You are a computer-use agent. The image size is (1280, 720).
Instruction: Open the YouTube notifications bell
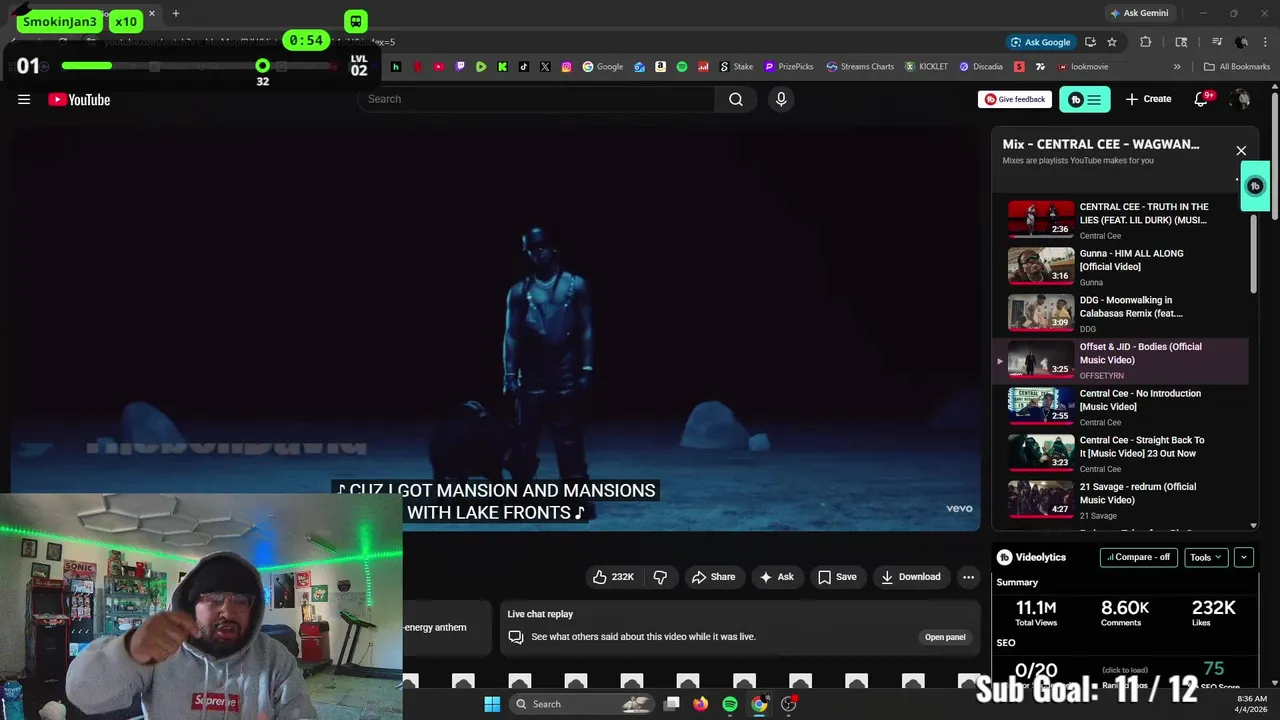pos(1201,99)
